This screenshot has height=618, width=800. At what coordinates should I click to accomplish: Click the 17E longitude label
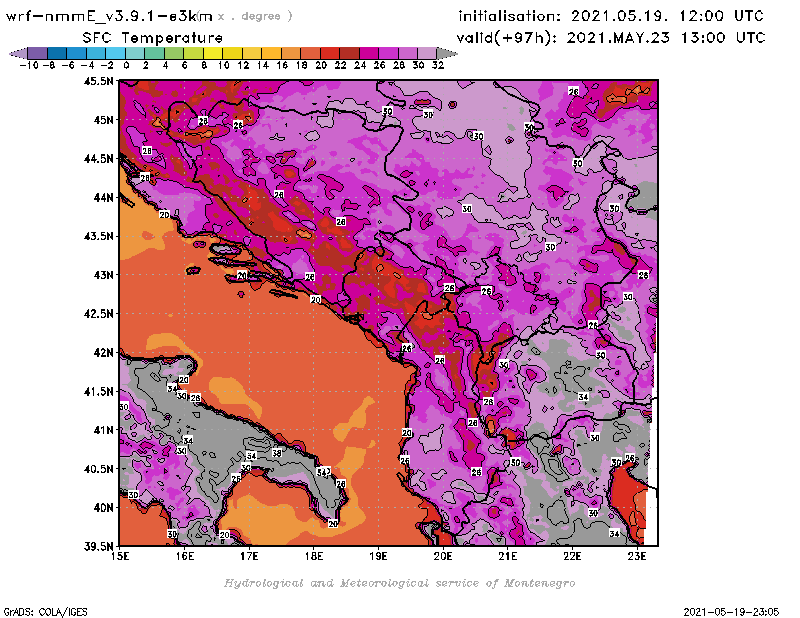(x=249, y=556)
